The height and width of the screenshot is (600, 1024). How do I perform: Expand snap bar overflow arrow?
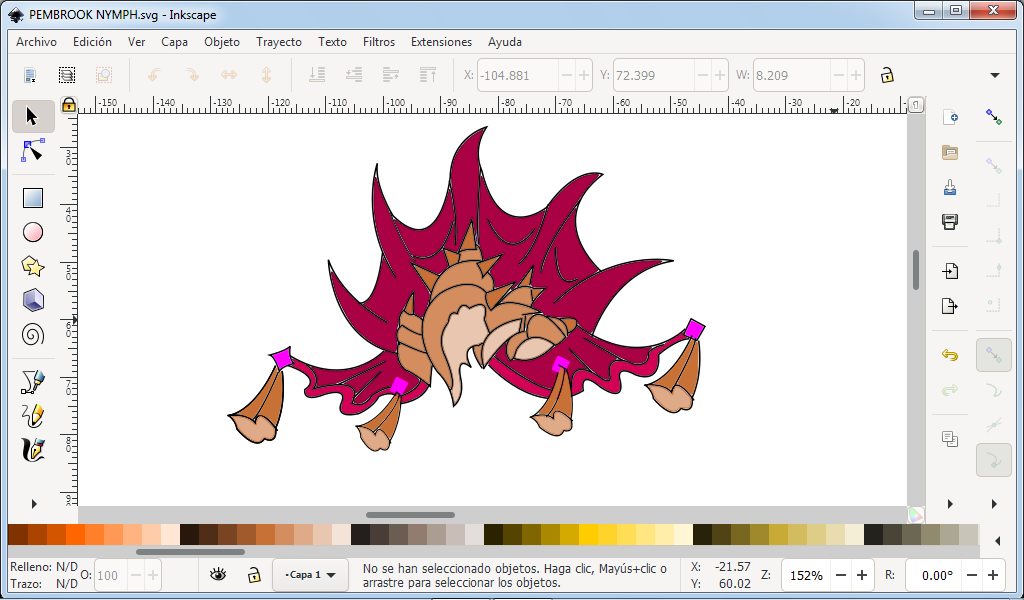point(994,503)
